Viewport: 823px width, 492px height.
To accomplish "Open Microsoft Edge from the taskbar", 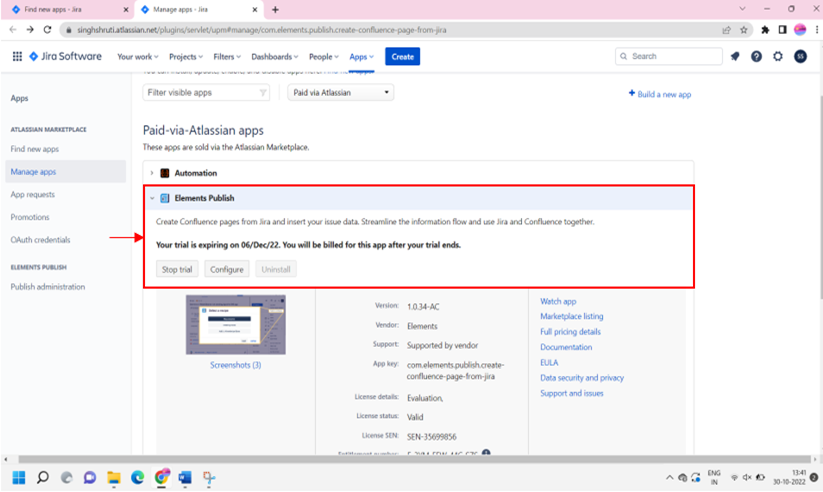I will [x=138, y=477].
